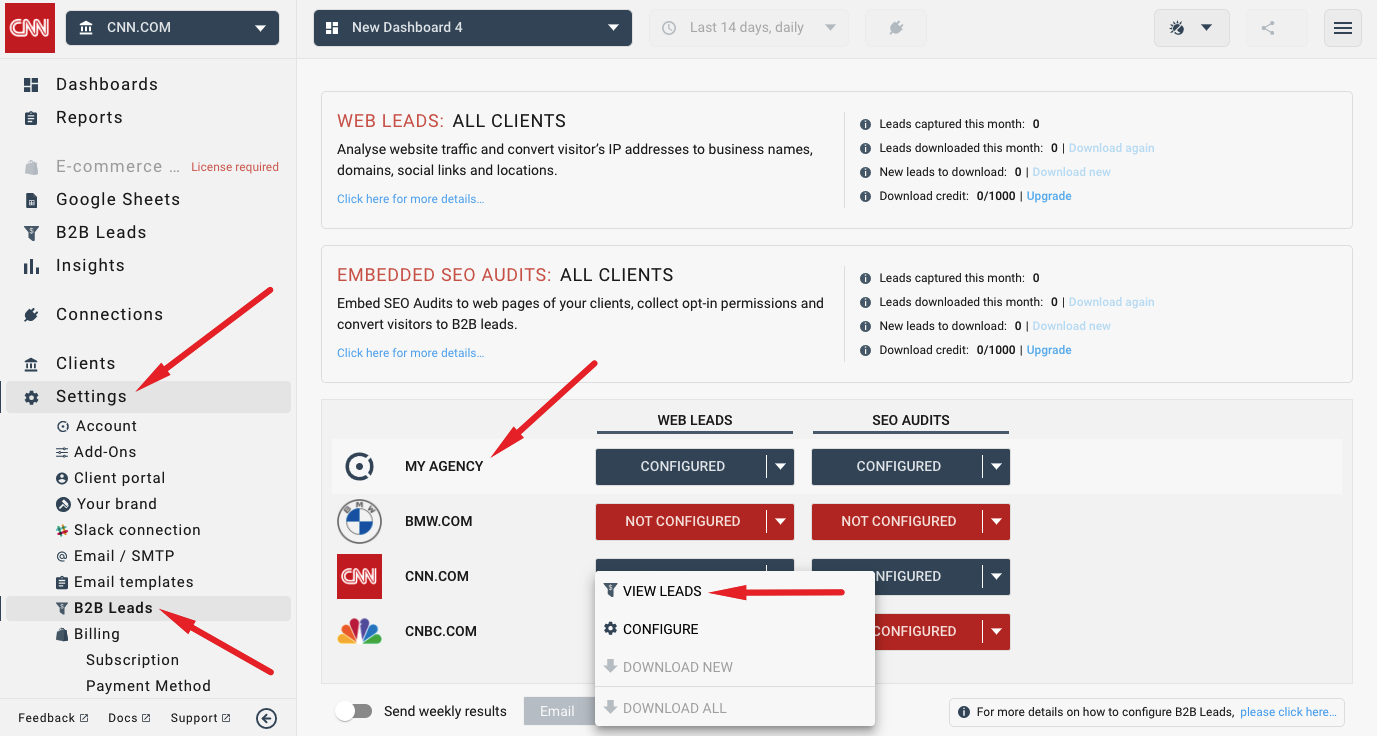Viewport: 1377px width, 736px height.
Task: Open Connections in the sidebar
Action: click(x=109, y=314)
